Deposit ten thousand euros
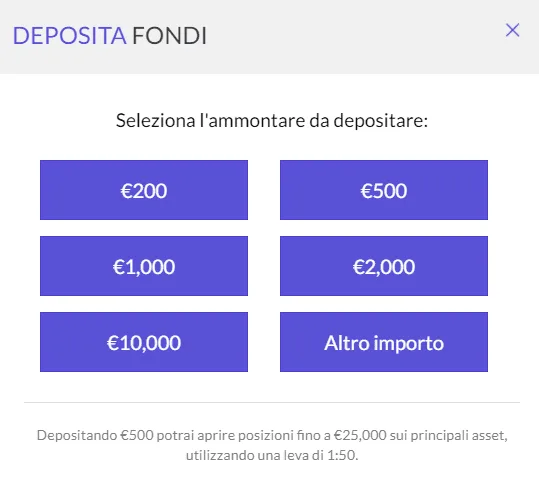Viewport: 539px width, 493px height. click(x=144, y=342)
